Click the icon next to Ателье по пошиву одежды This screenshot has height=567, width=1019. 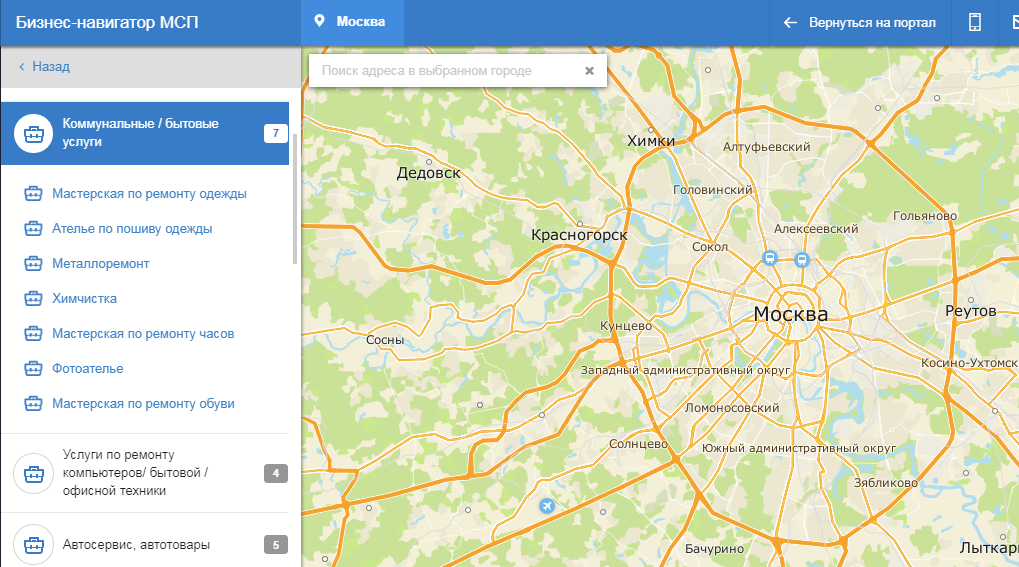pos(33,229)
